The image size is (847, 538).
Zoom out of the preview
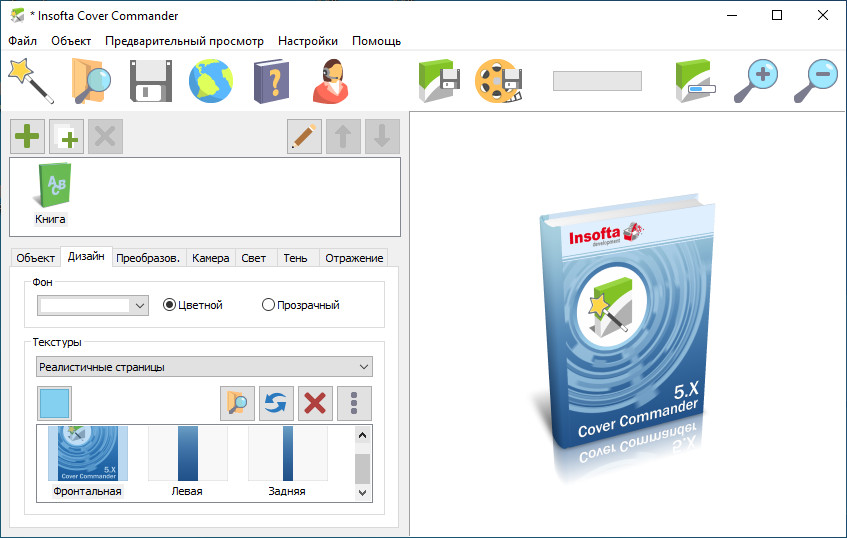click(x=815, y=81)
